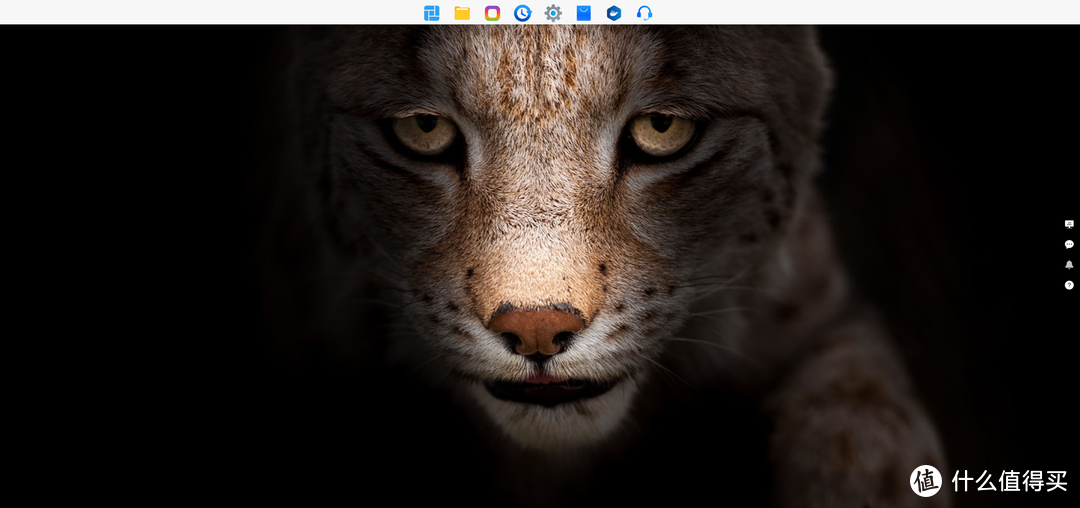Launch the yellow file manager folder

462,13
